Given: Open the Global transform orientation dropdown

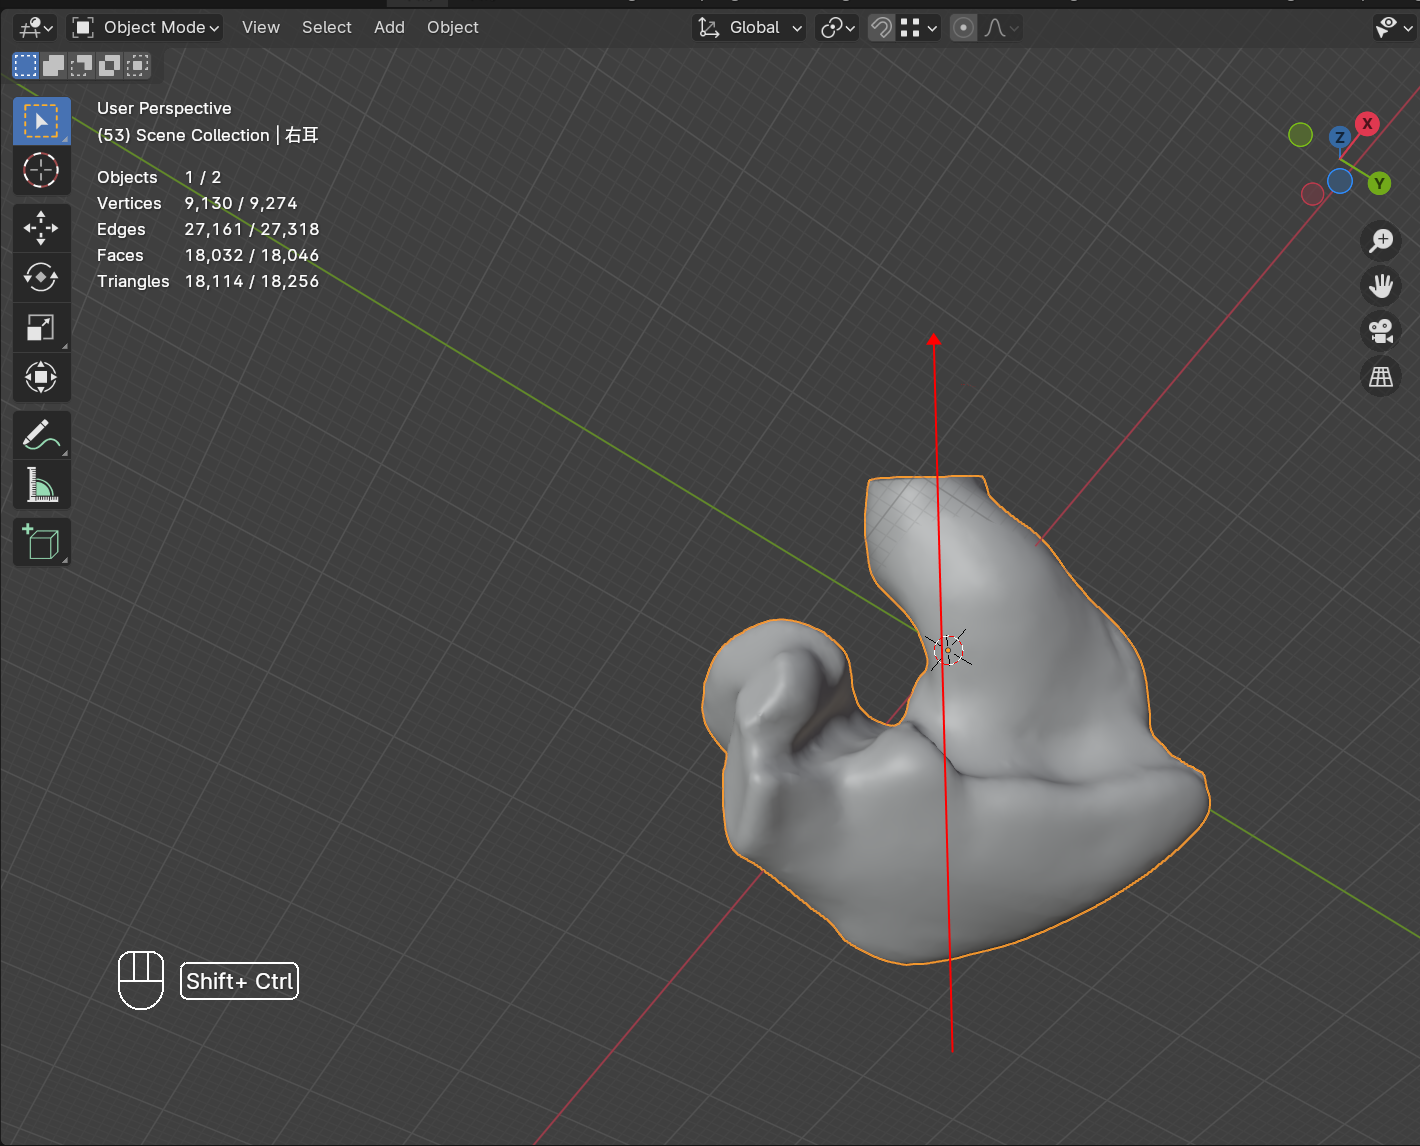Looking at the screenshot, I should 749,28.
